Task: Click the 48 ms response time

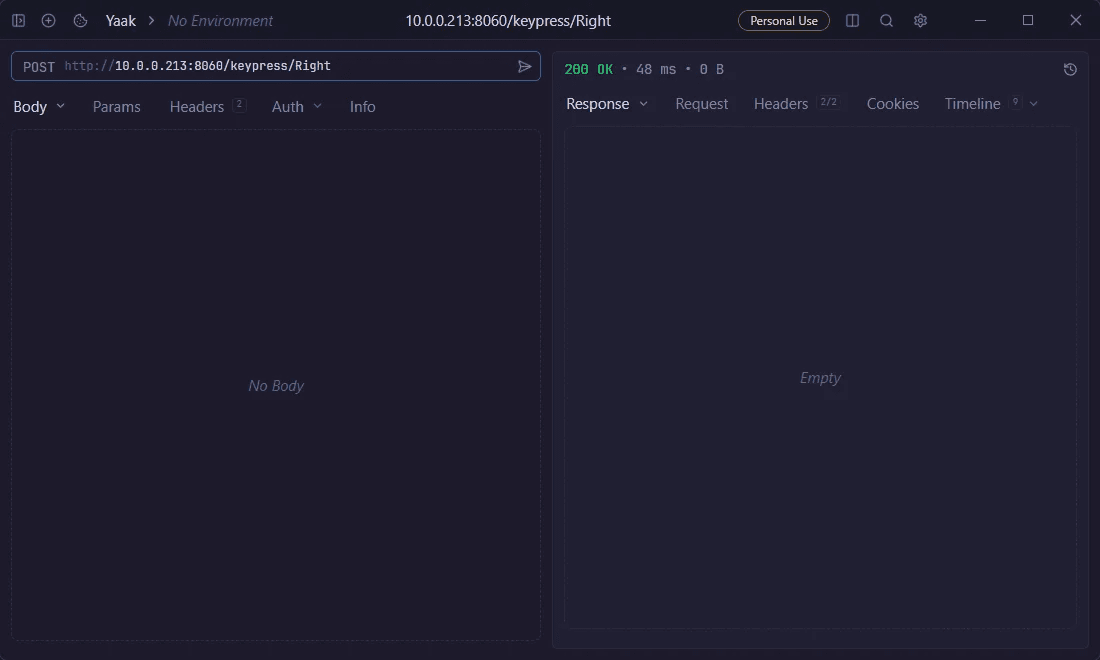Action: (x=656, y=69)
